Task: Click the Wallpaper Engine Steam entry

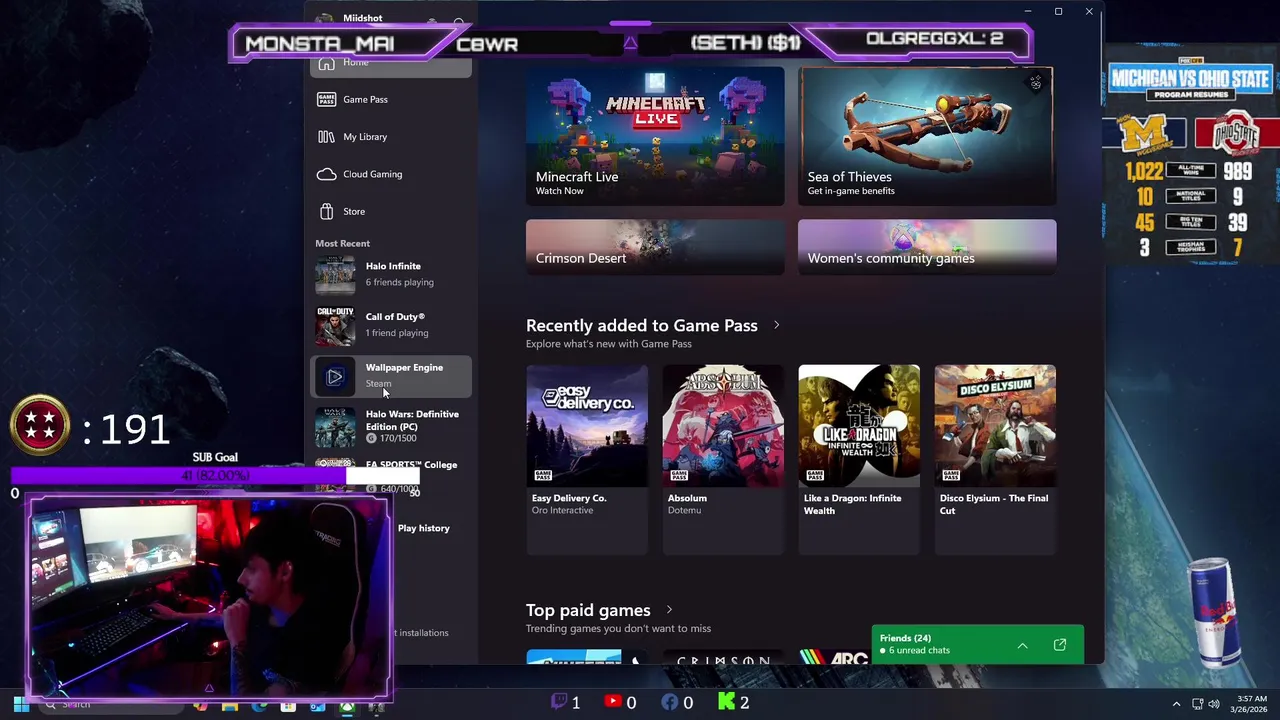Action: tap(391, 376)
